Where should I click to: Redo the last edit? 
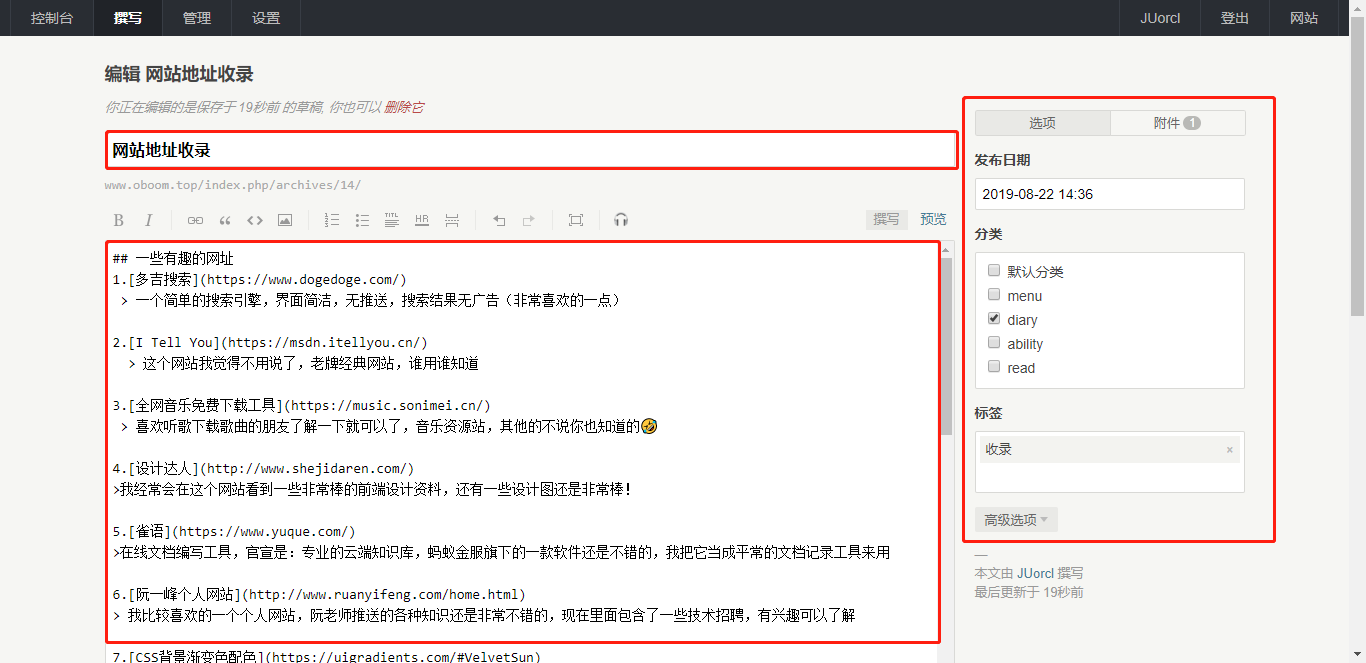tap(529, 220)
